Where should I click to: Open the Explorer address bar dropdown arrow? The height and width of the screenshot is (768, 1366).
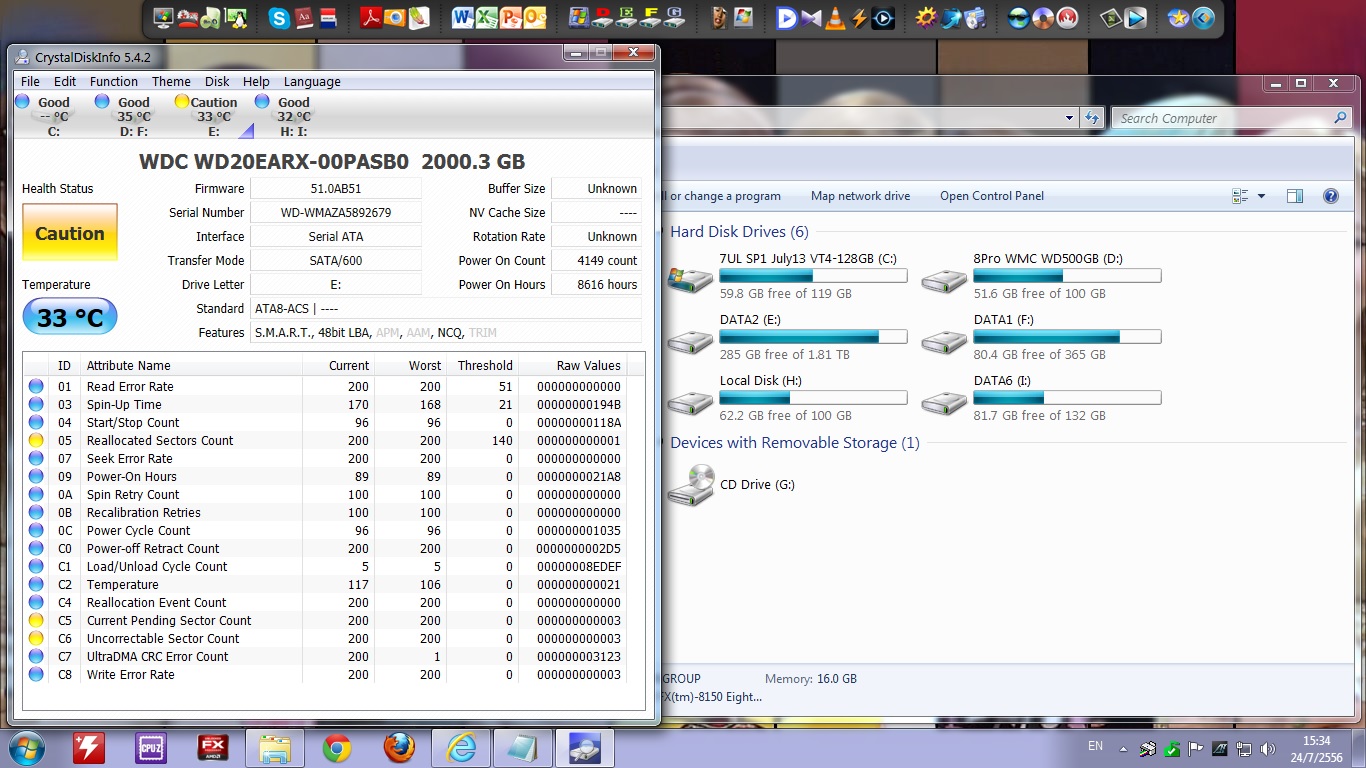[1070, 118]
